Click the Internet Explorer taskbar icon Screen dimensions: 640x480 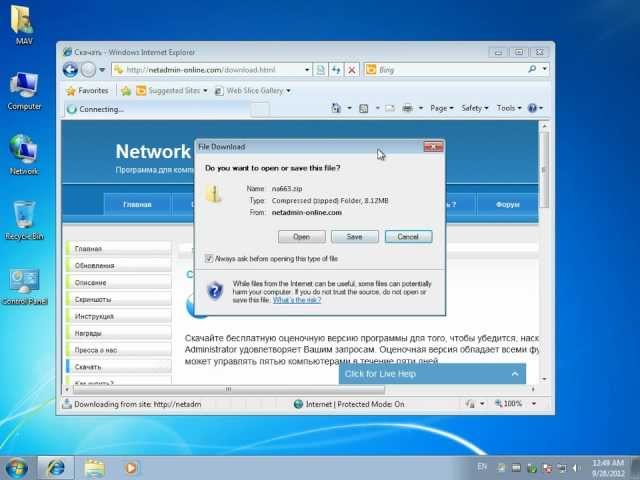click(x=56, y=468)
